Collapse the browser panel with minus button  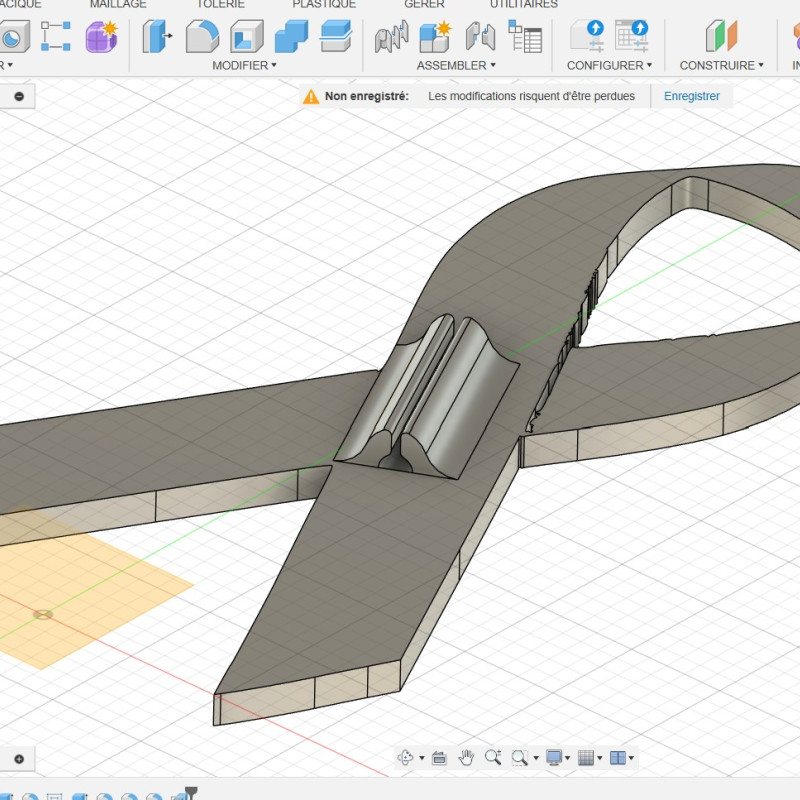tap(19, 96)
